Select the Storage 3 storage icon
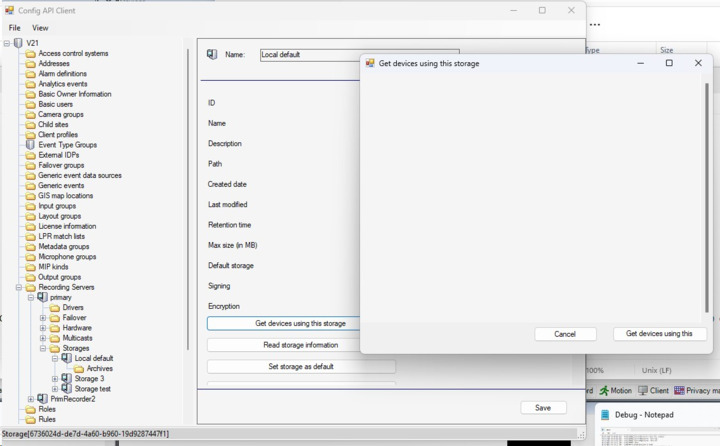This screenshot has height=446, width=720. pos(66,379)
